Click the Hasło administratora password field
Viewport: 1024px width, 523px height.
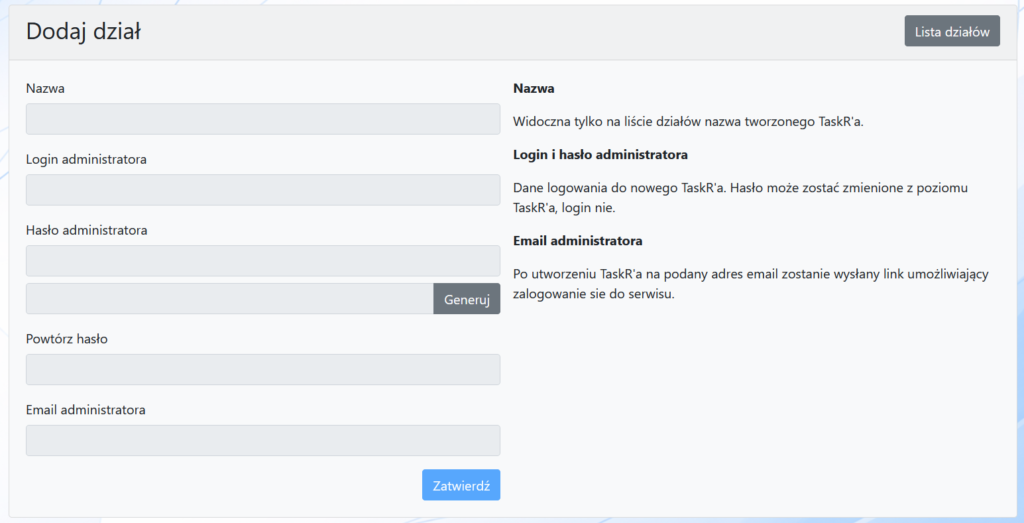point(262,261)
